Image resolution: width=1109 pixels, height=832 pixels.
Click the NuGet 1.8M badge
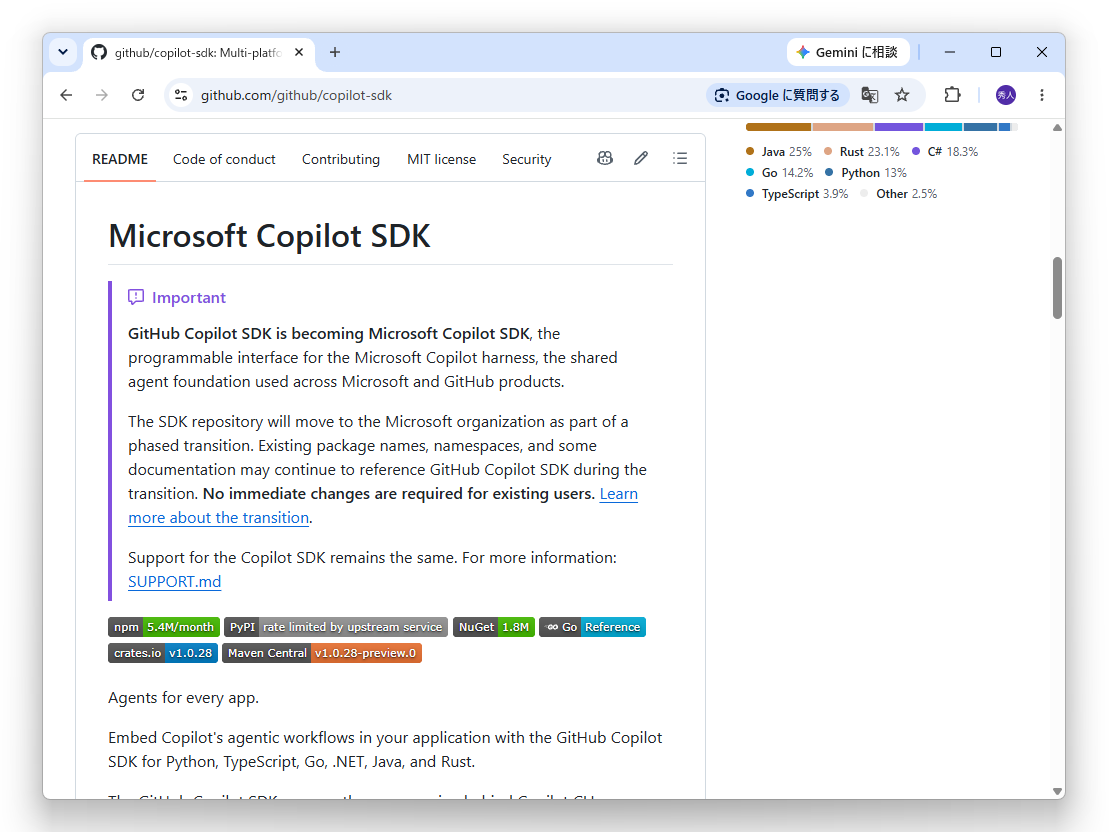click(x=494, y=627)
